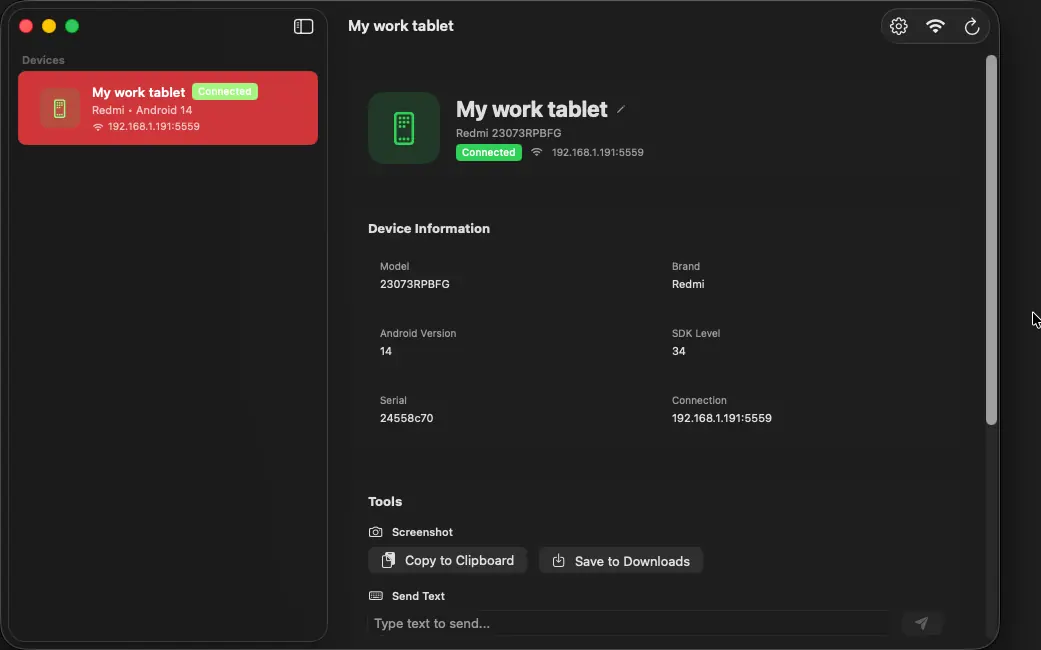Image resolution: width=1041 pixels, height=650 pixels.
Task: Click the Tools heading
Action: click(x=385, y=501)
